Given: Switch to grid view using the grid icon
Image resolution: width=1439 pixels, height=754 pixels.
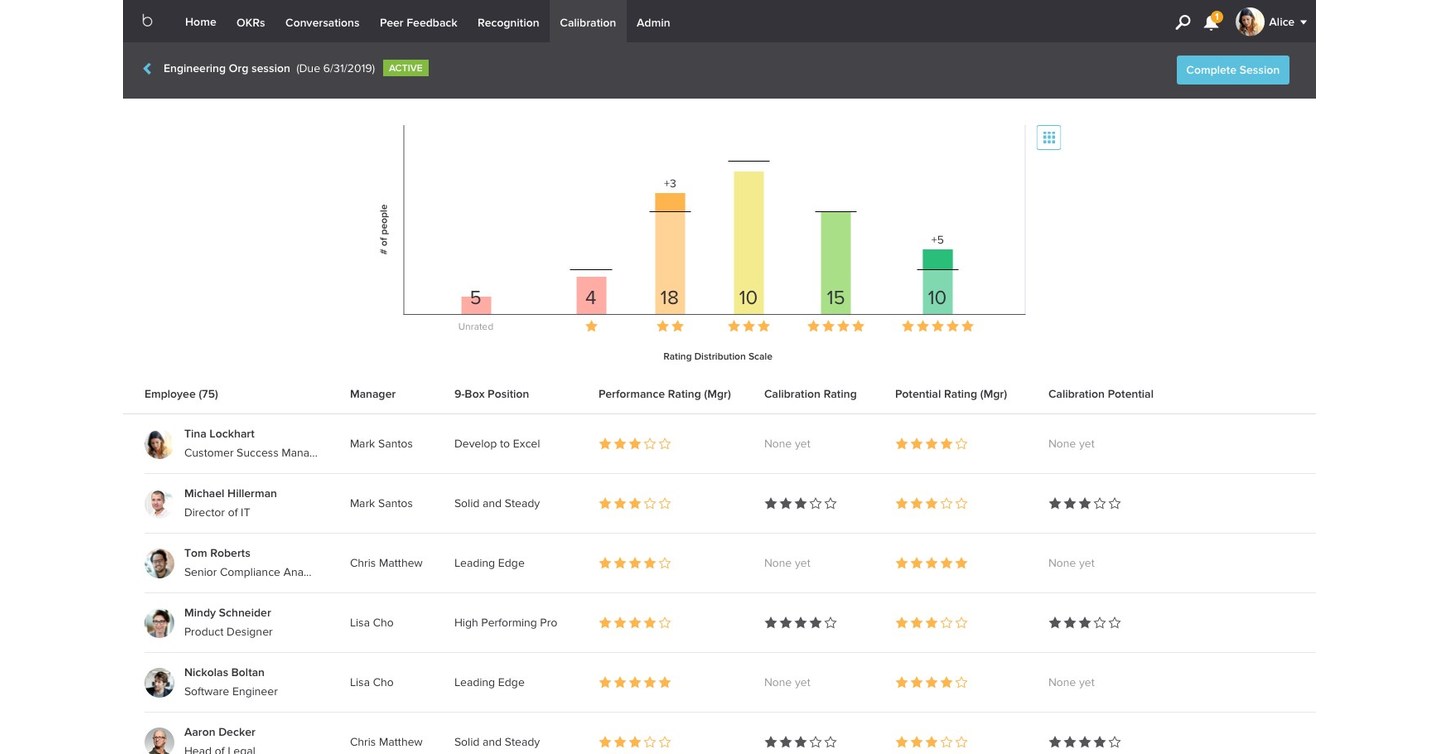Looking at the screenshot, I should 1047,136.
